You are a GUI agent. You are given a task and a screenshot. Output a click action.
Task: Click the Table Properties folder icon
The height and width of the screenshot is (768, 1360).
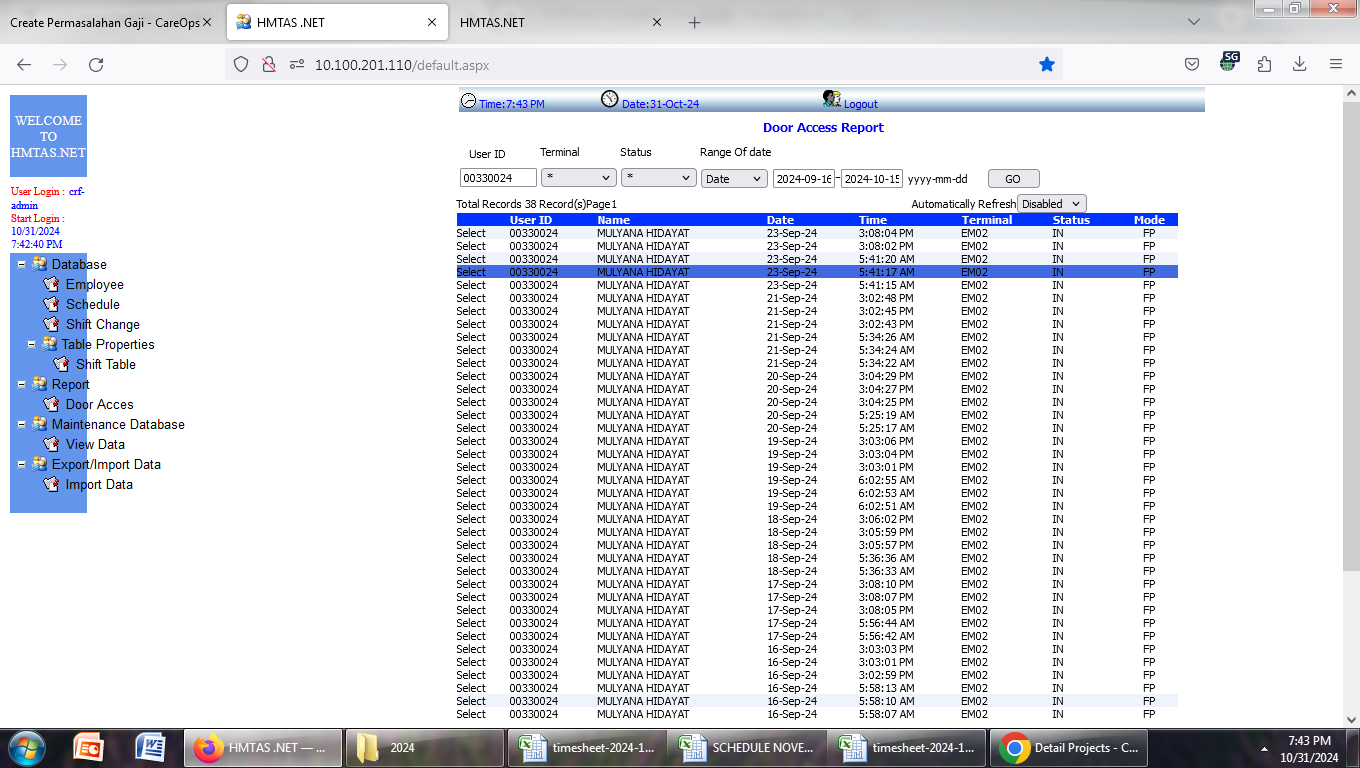pos(50,344)
